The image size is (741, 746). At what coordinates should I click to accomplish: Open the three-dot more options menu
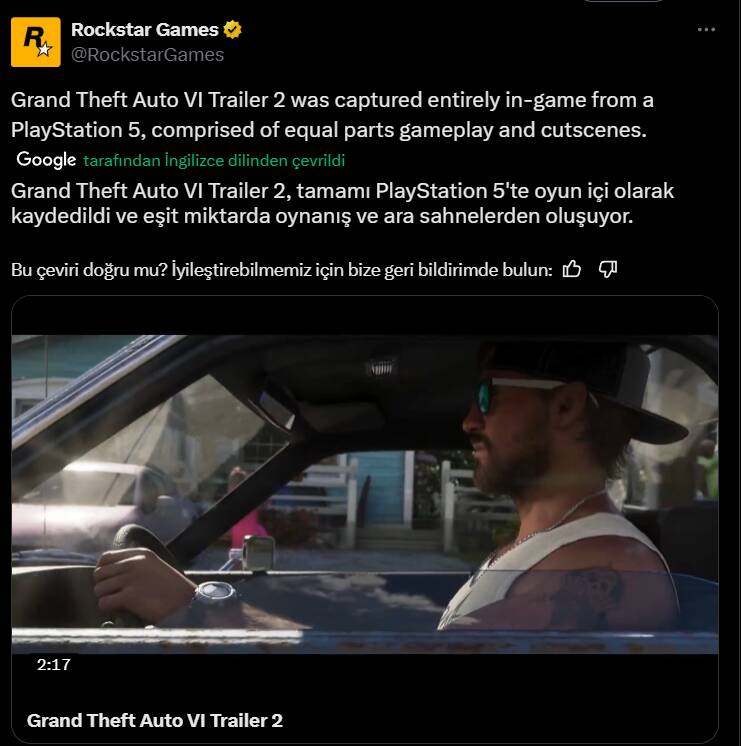(x=706, y=31)
